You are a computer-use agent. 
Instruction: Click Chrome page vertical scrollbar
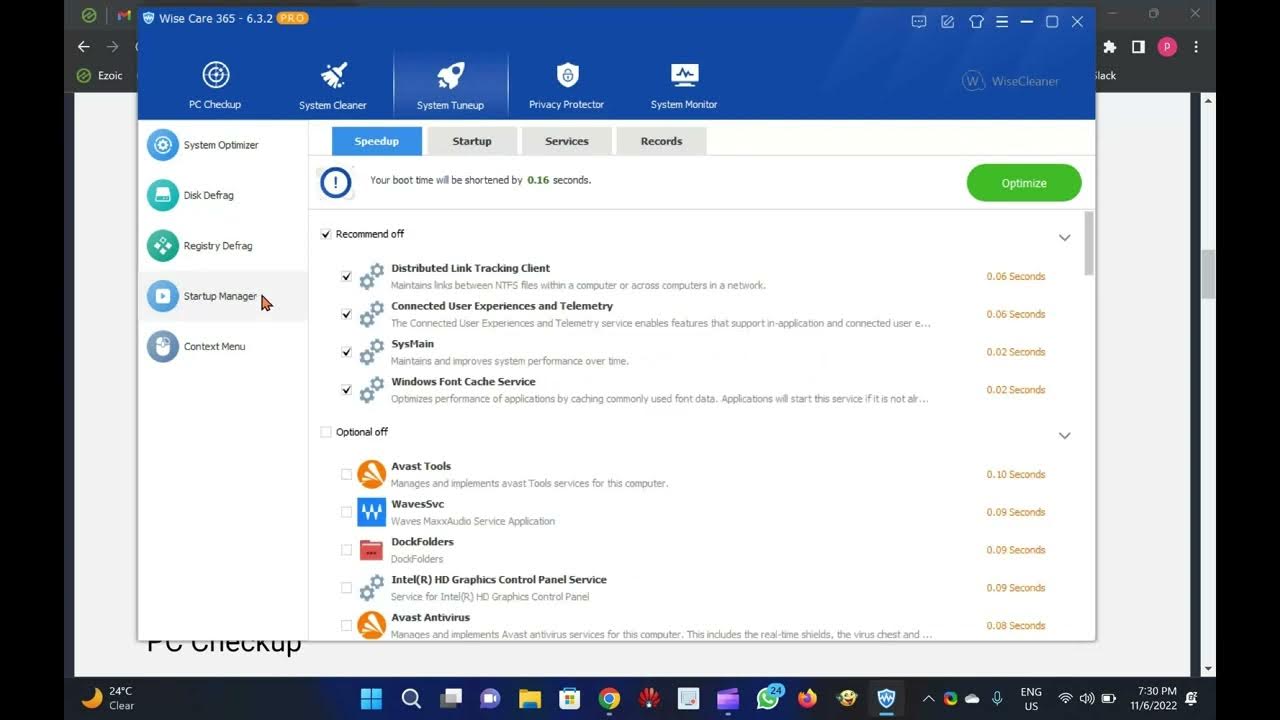pyautogui.click(x=1208, y=274)
